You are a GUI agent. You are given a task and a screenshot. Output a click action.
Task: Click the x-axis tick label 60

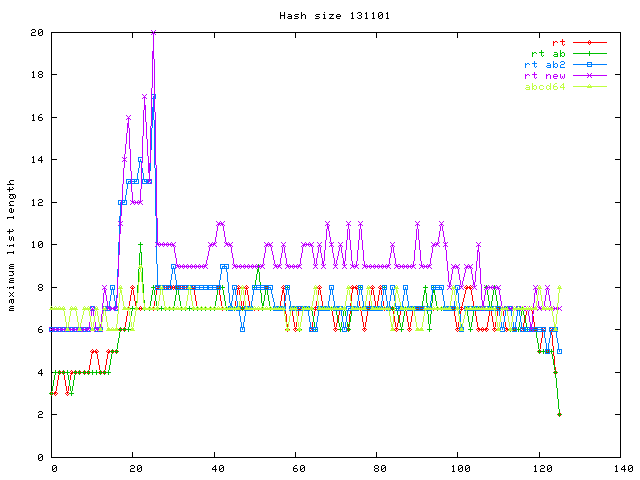[x=299, y=469]
